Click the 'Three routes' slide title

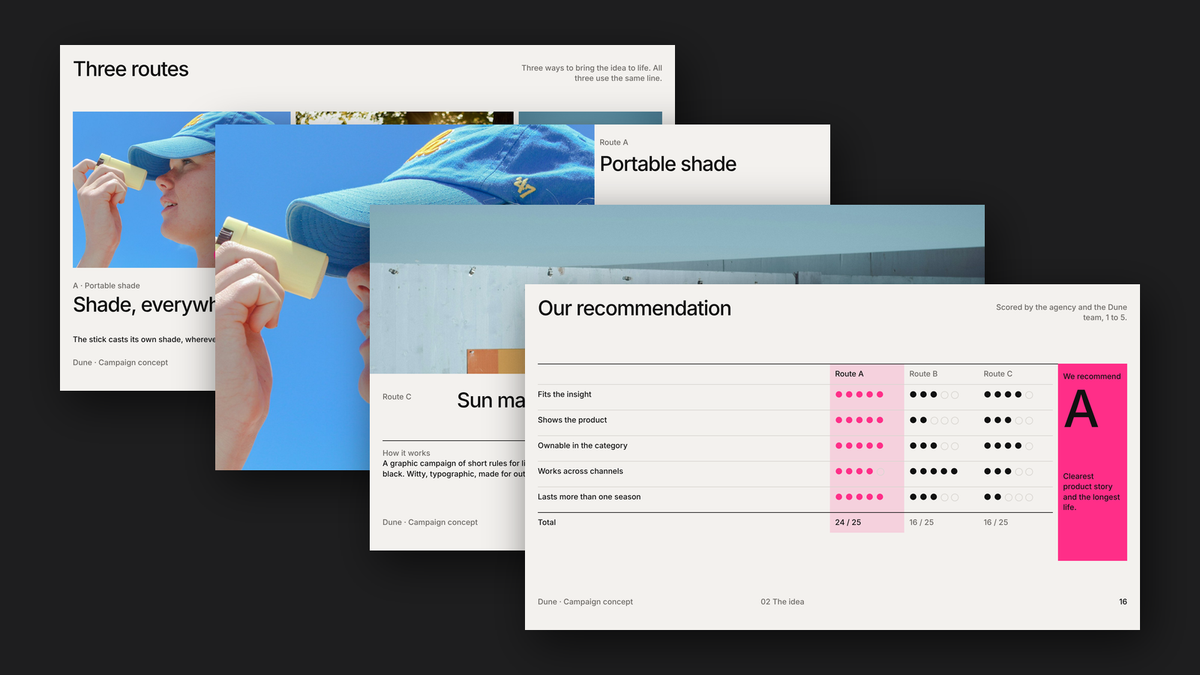(131, 69)
